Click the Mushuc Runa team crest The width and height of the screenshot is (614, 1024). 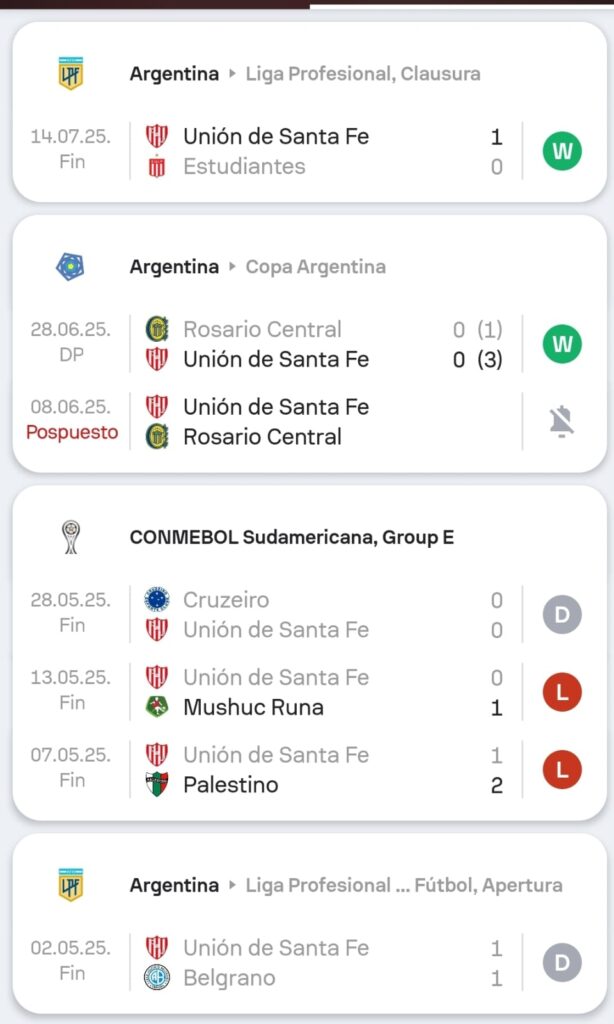tap(157, 707)
